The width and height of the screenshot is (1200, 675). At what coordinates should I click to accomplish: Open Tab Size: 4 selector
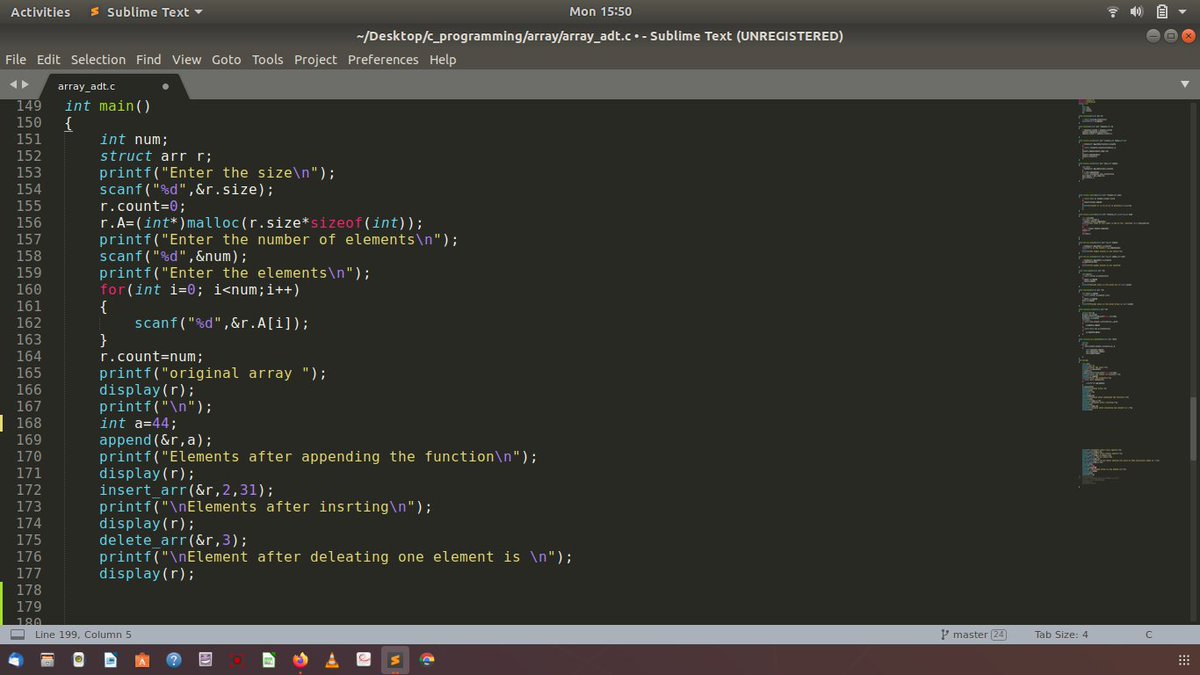tap(1061, 634)
